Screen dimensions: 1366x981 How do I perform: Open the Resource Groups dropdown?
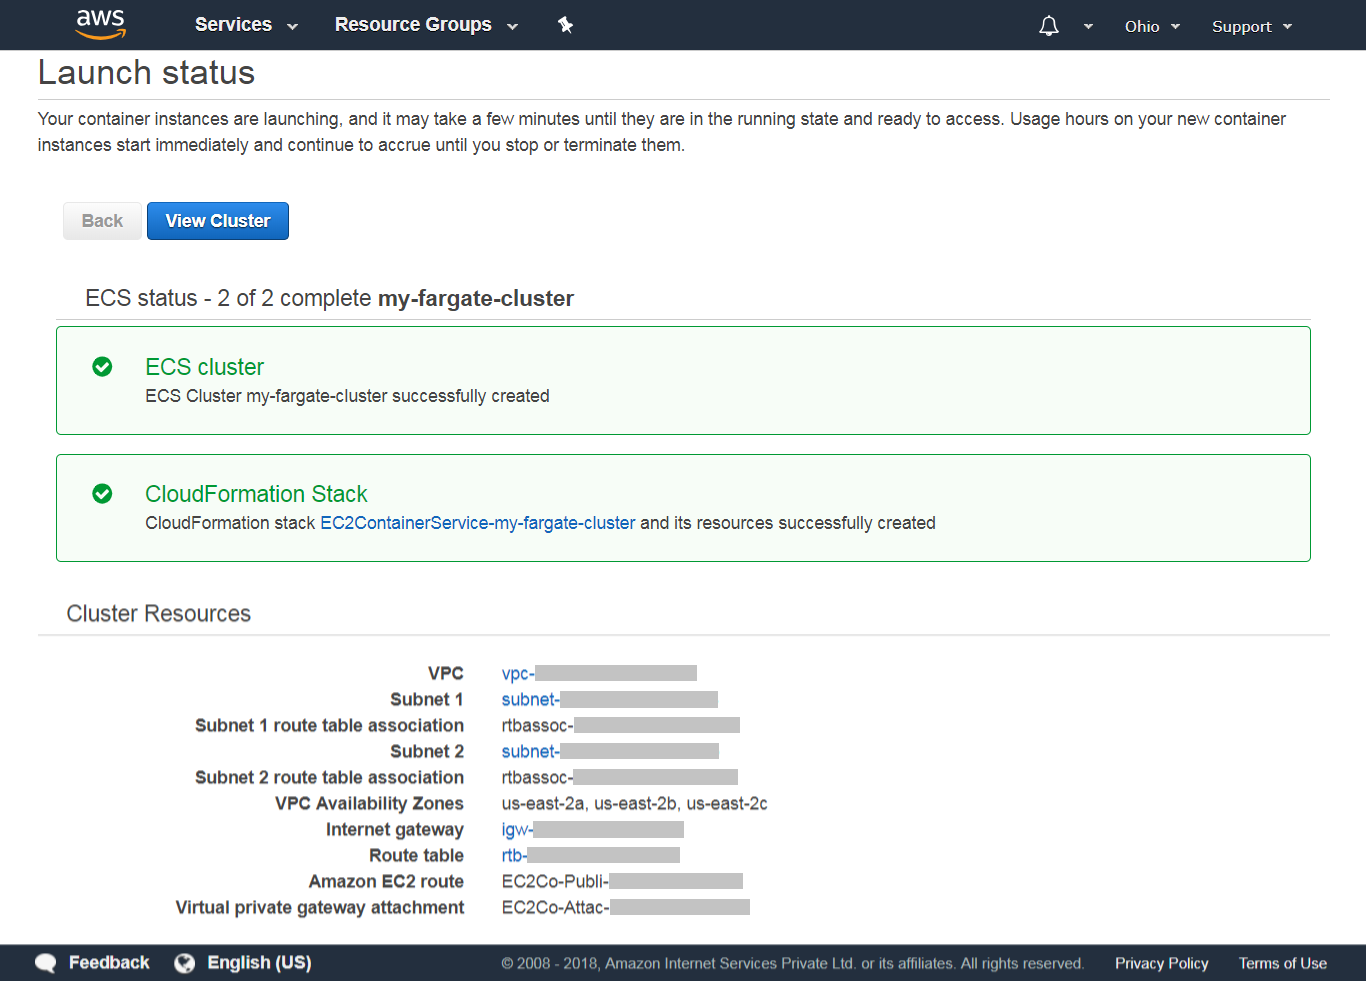426,25
